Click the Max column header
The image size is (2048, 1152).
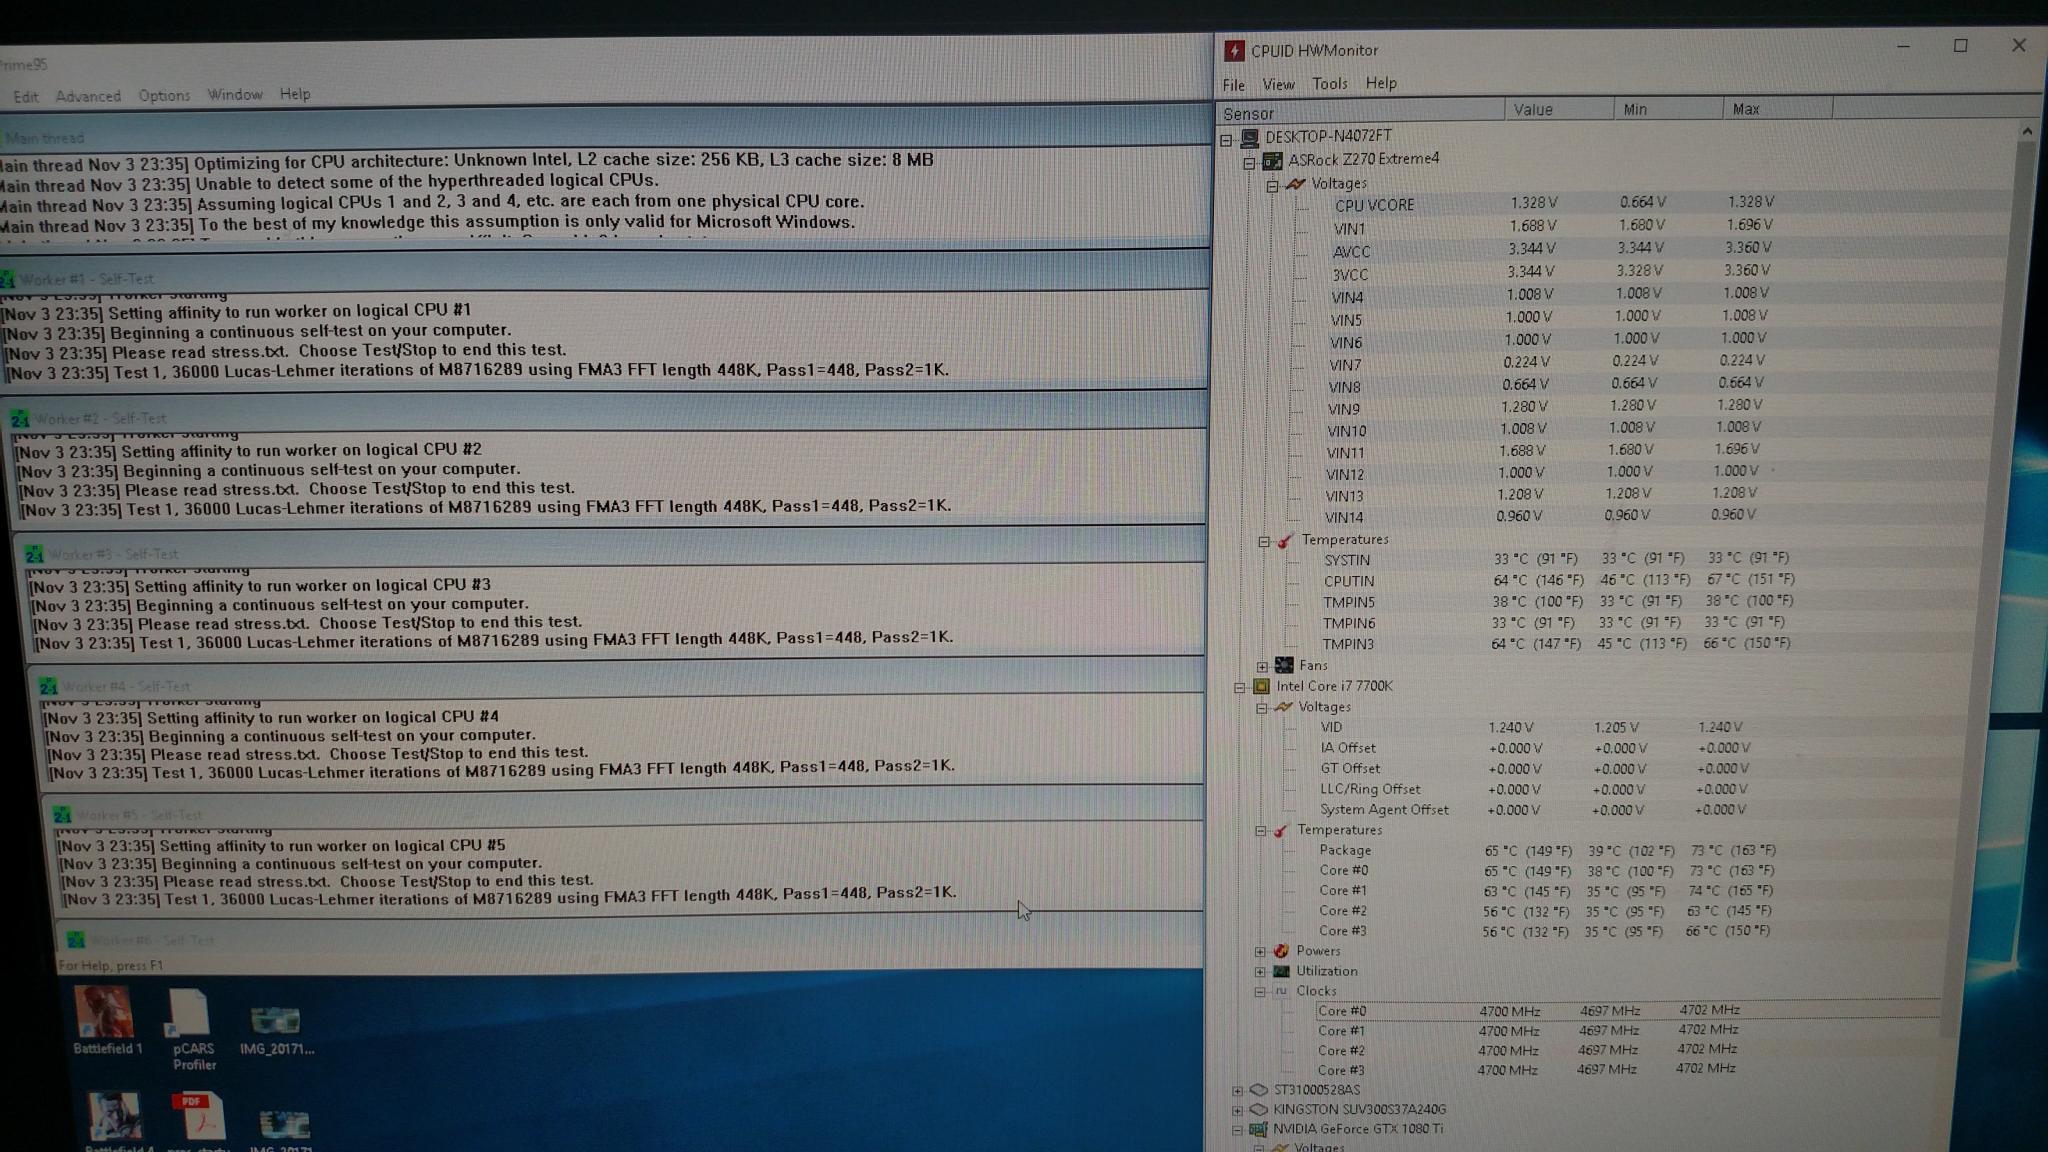[x=1778, y=109]
